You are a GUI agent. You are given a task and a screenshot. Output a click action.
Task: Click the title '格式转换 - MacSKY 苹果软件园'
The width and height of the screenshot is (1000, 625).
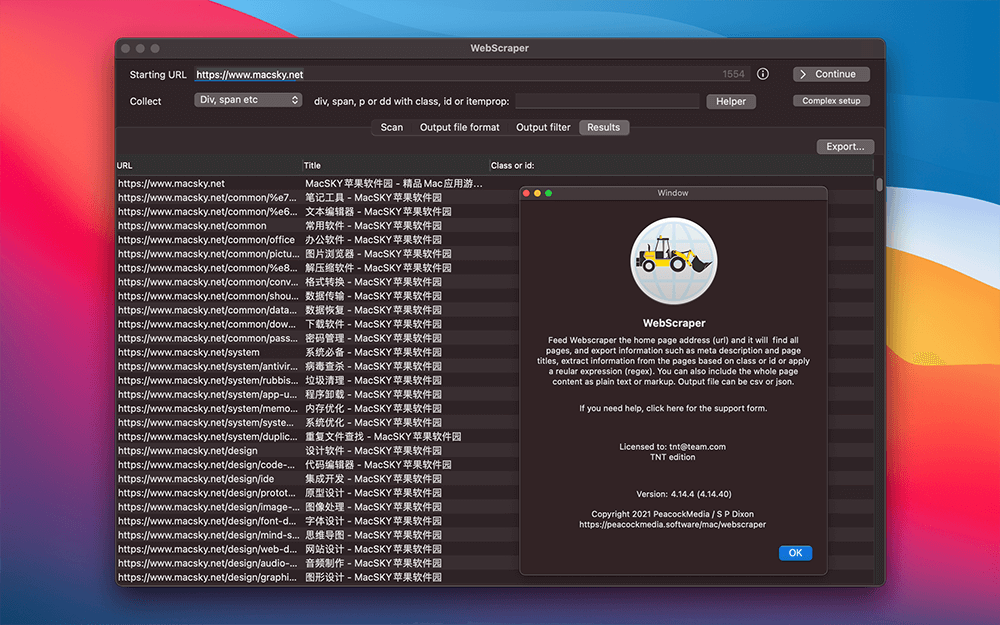pyautogui.click(x=373, y=282)
